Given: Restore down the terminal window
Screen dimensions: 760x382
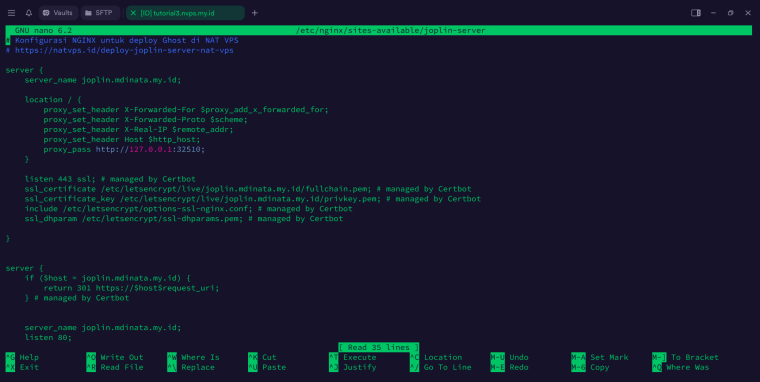Looking at the screenshot, I should point(730,13).
